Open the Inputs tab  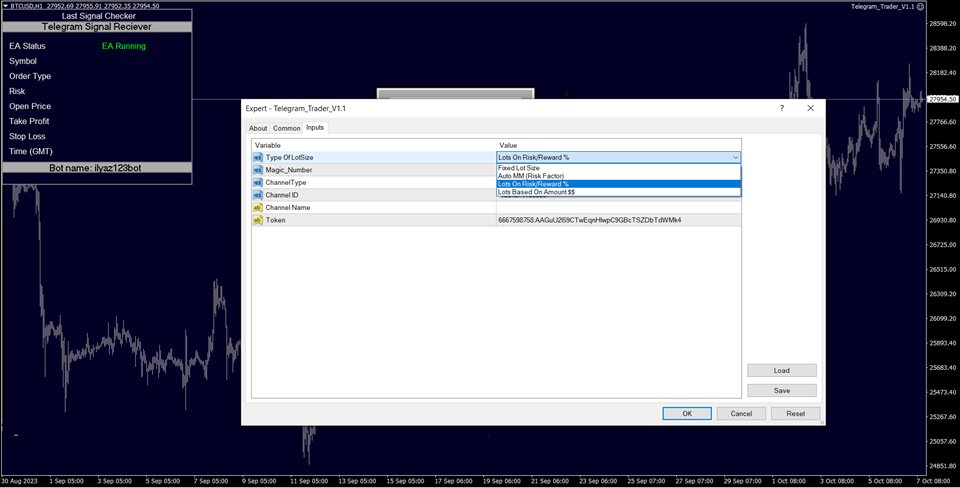(x=315, y=127)
